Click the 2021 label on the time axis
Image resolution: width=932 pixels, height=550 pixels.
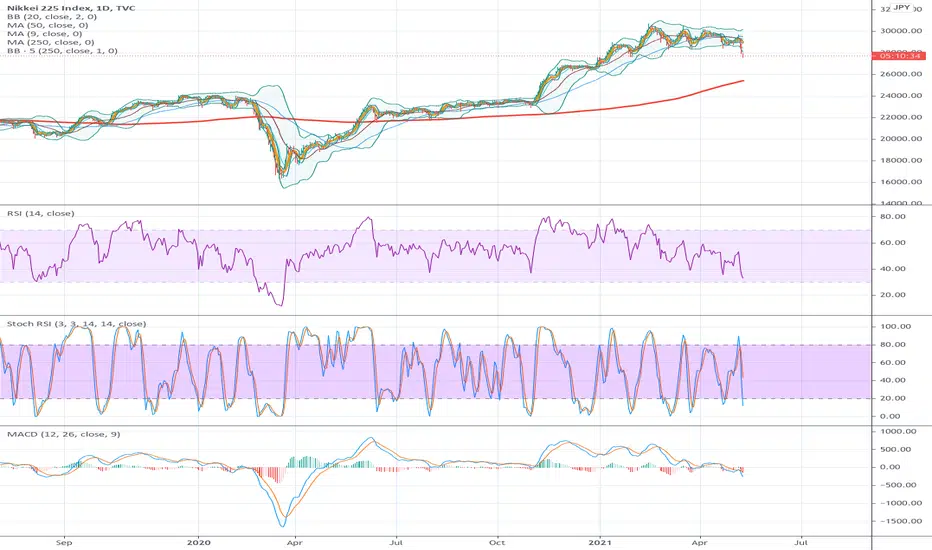600,542
